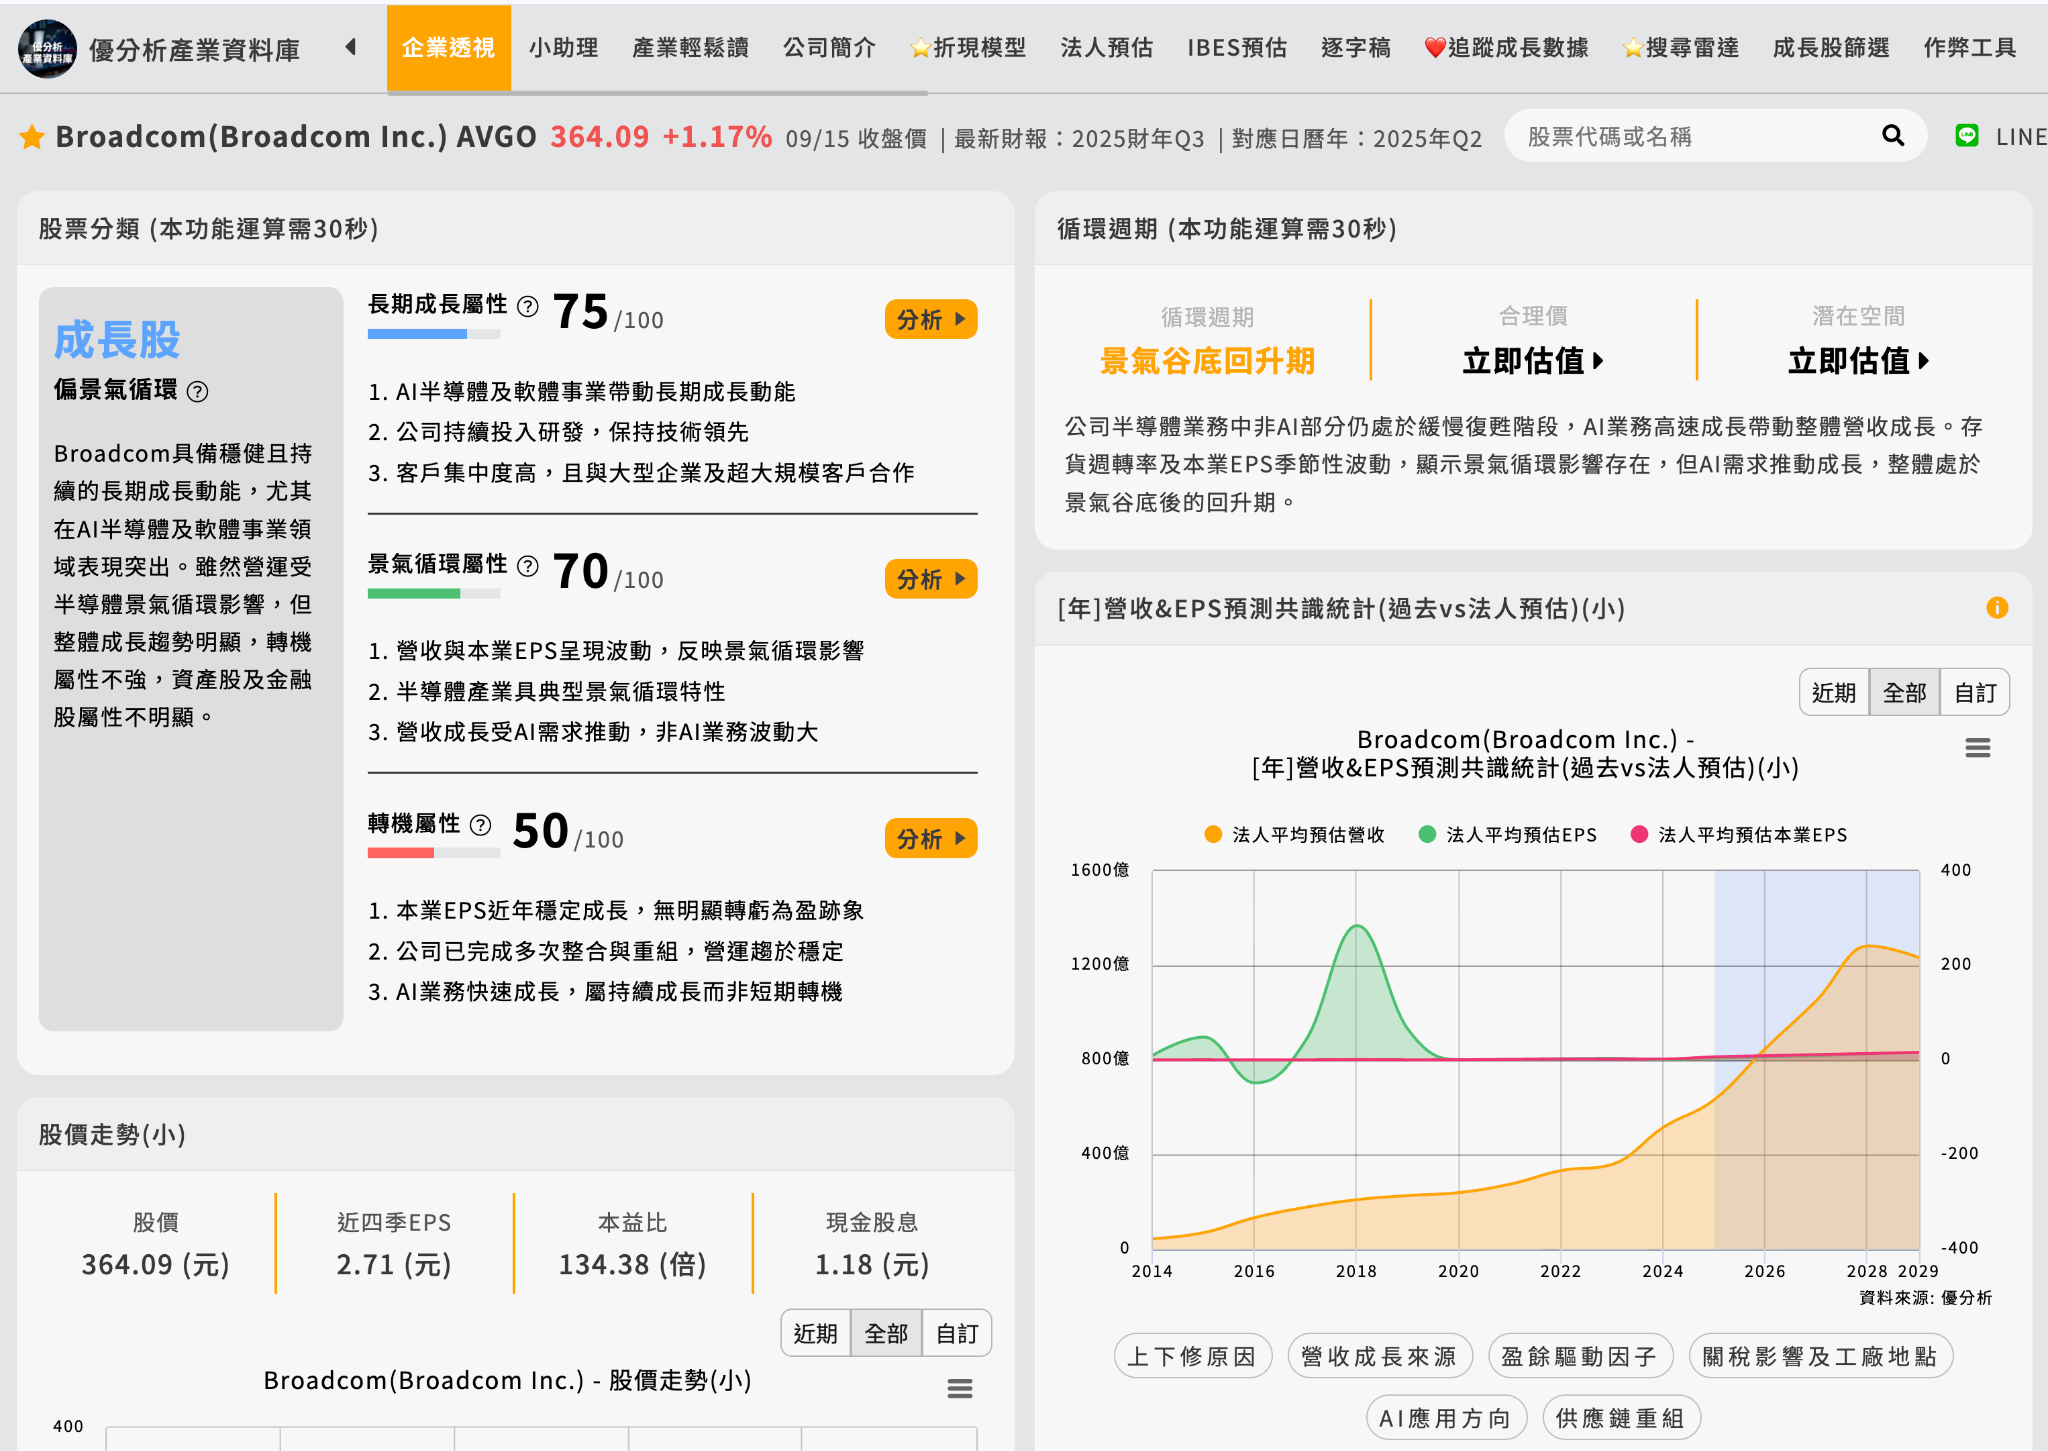2048x1451 pixels.
Task: Open the hamburger export menu on 股價走勢 chart
Action: [x=960, y=1388]
